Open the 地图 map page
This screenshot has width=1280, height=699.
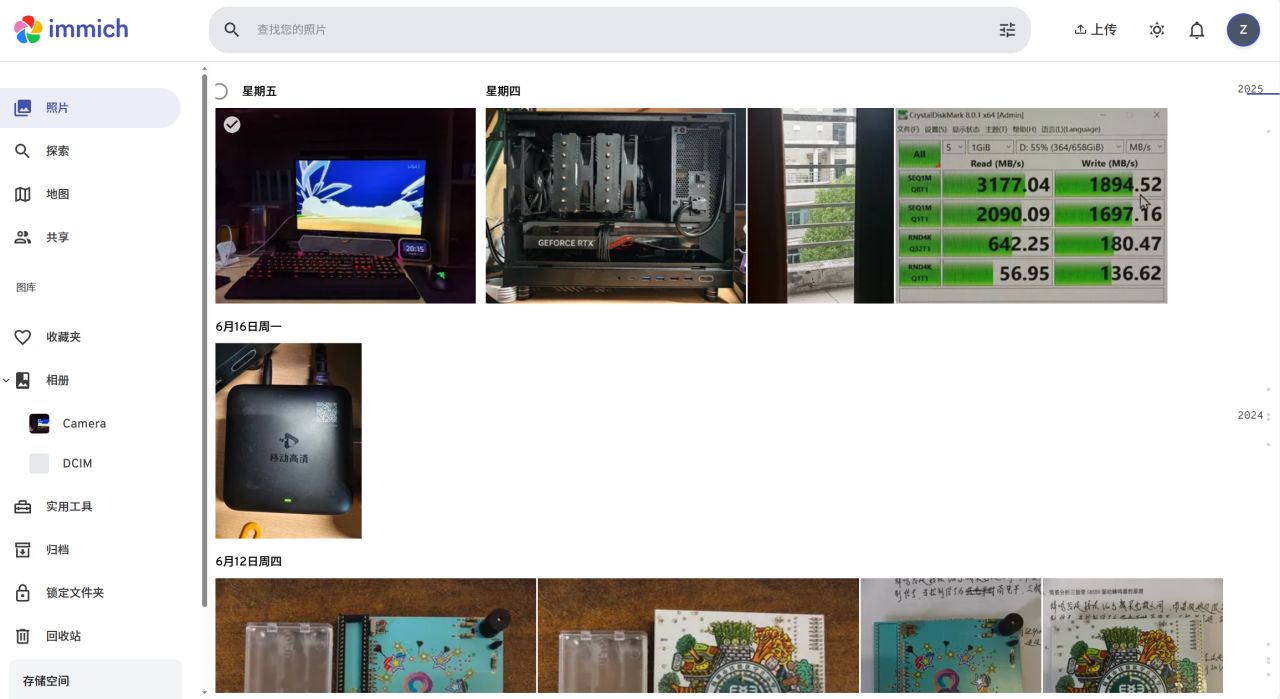[90, 194]
